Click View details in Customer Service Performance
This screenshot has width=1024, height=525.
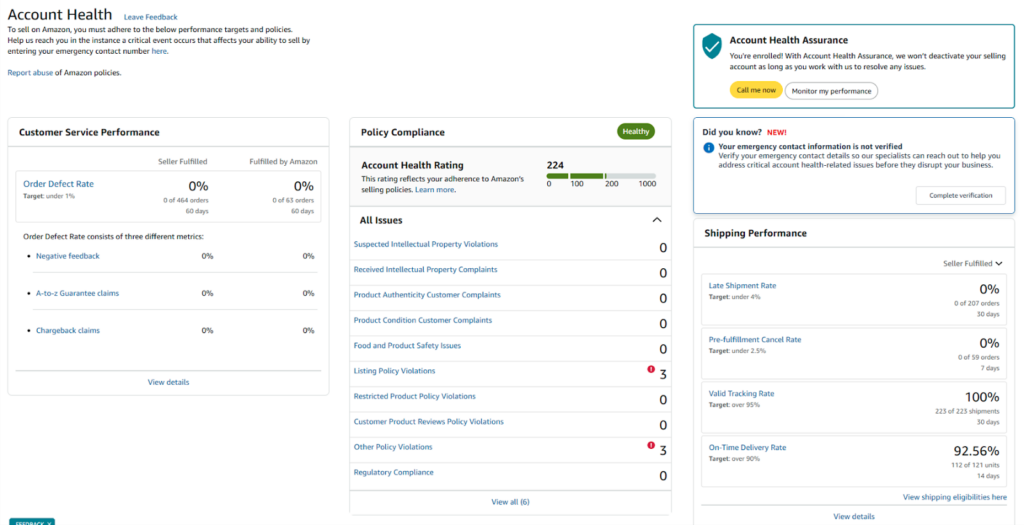pyautogui.click(x=168, y=382)
